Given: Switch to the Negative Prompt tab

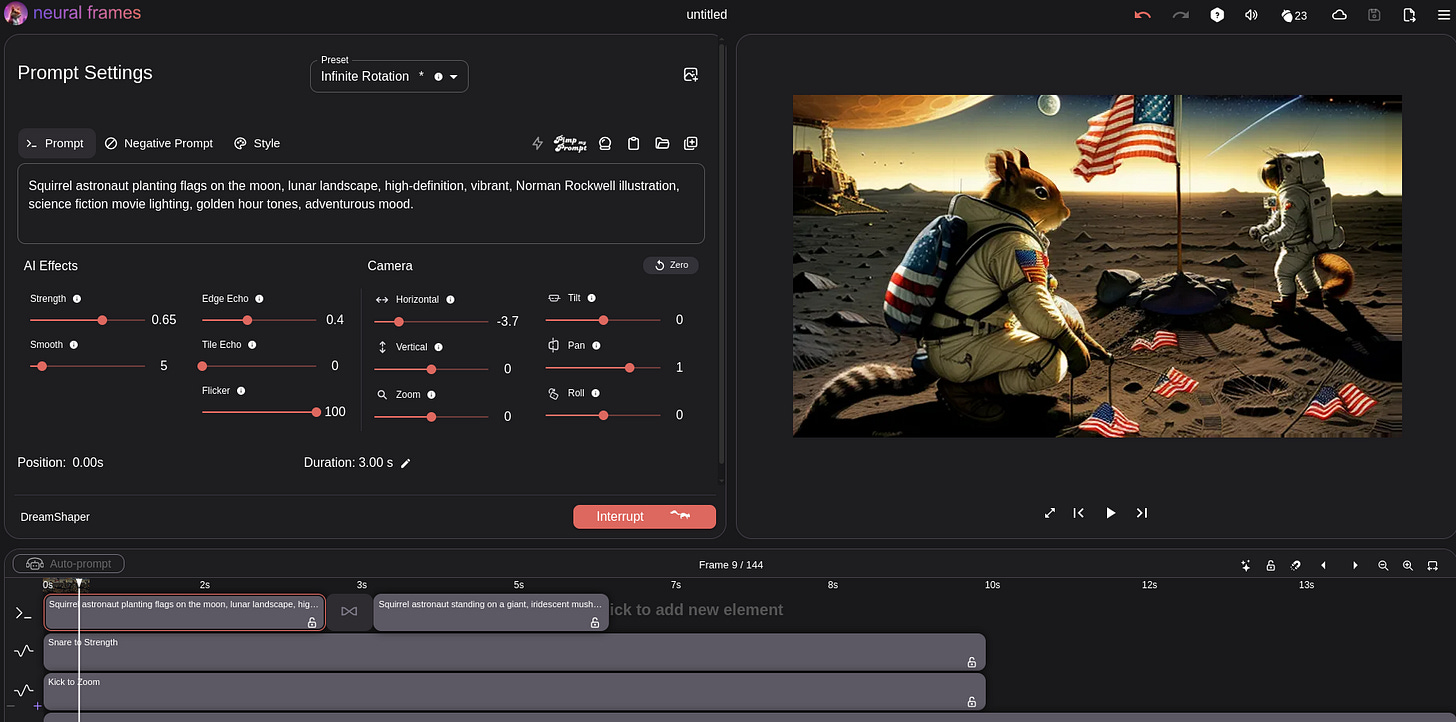Looking at the screenshot, I should tap(159, 143).
